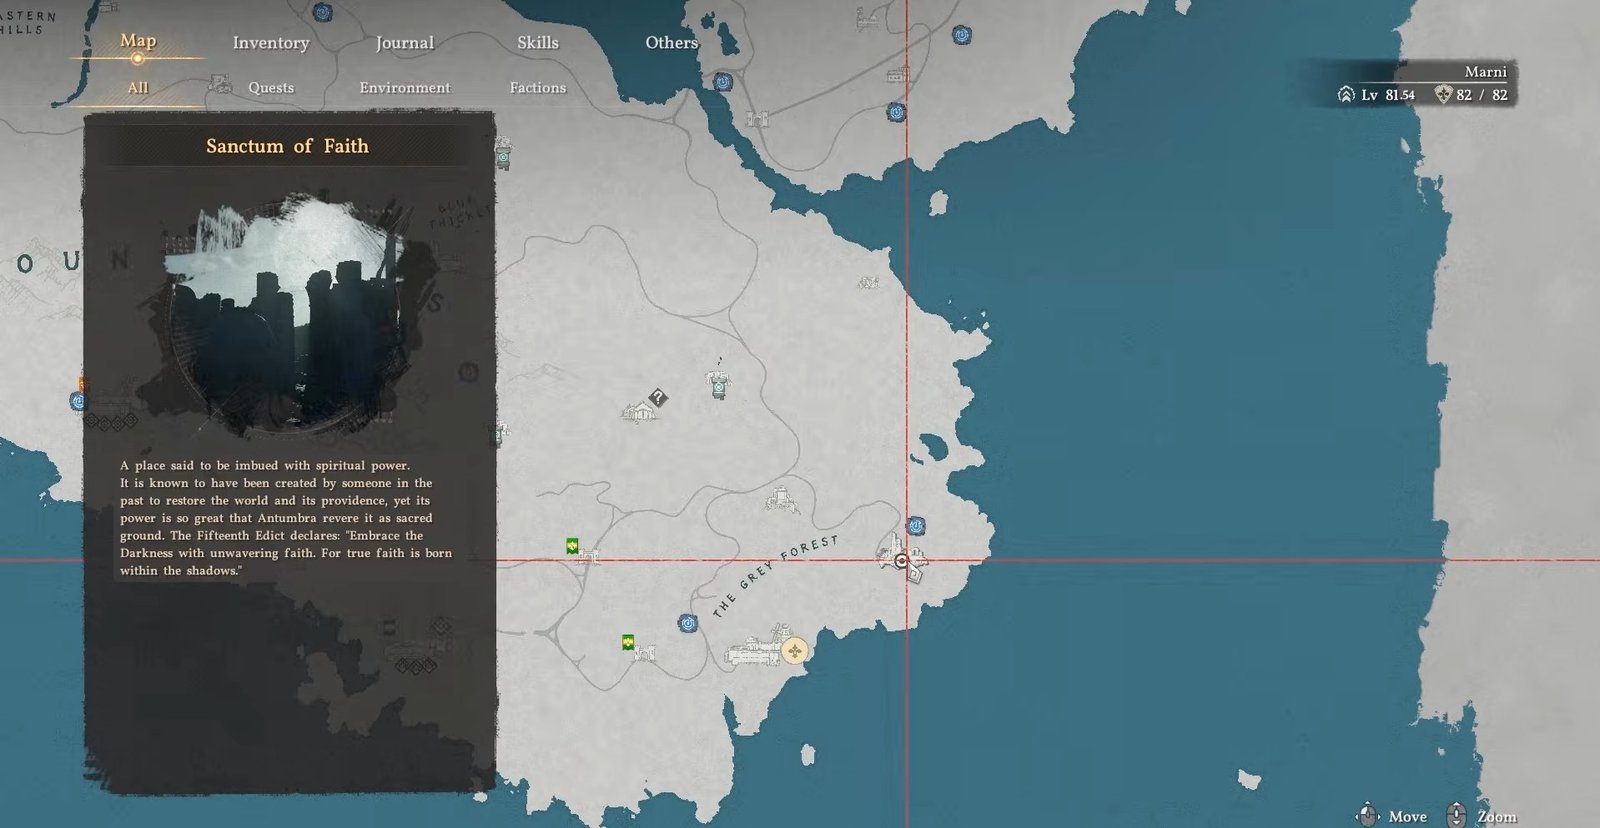
Task: Click the lower green faction flag marker
Action: point(628,642)
